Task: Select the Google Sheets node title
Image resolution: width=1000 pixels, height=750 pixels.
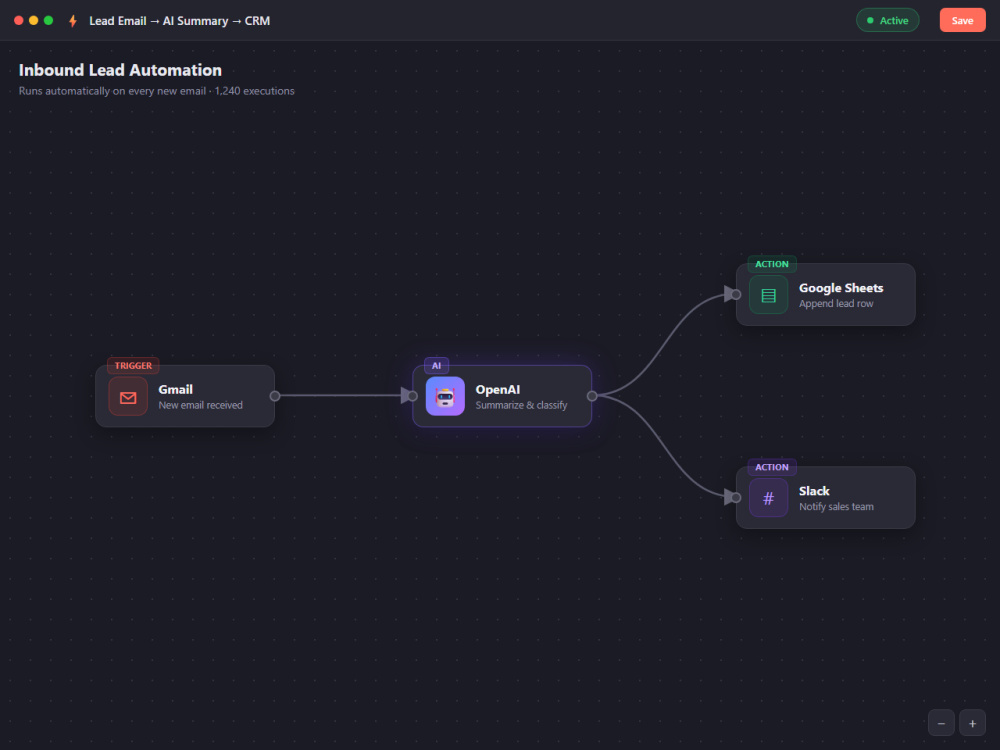Action: click(841, 288)
